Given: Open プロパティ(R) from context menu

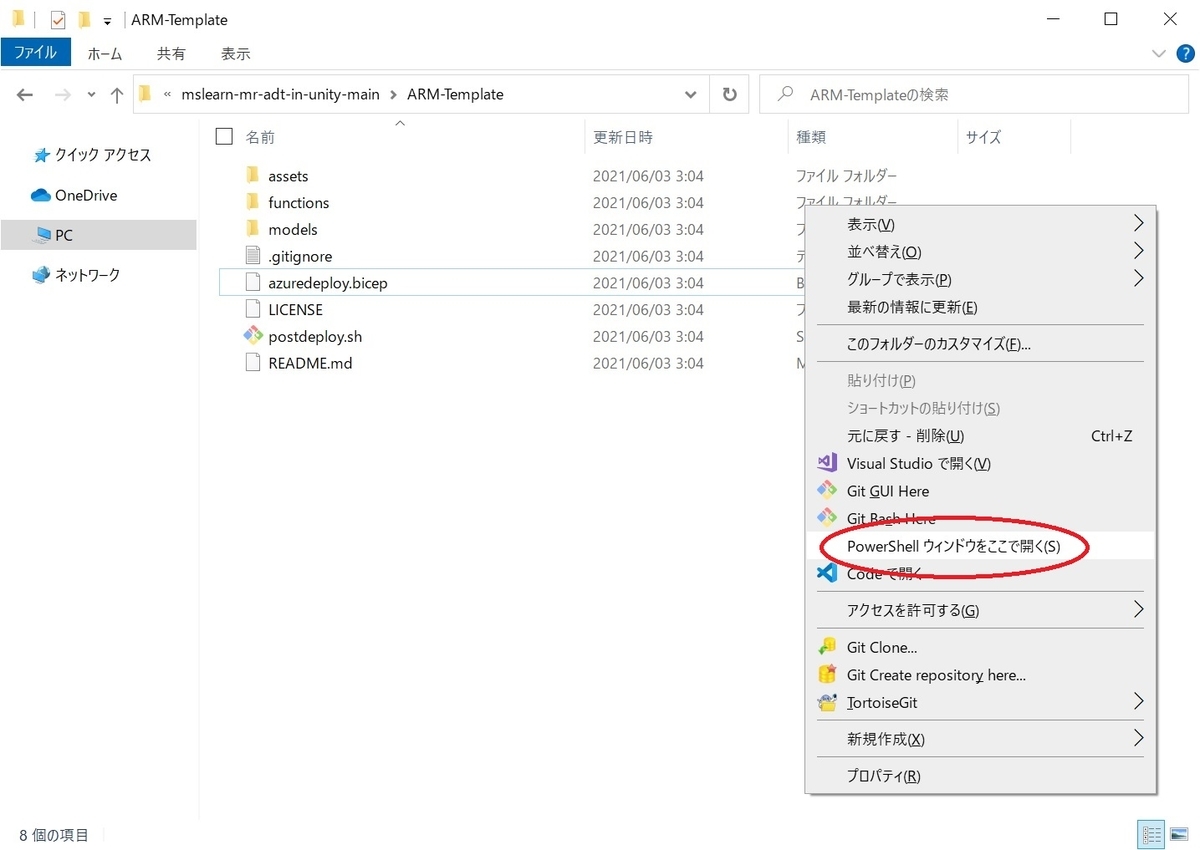Looking at the screenshot, I should click(980, 776).
